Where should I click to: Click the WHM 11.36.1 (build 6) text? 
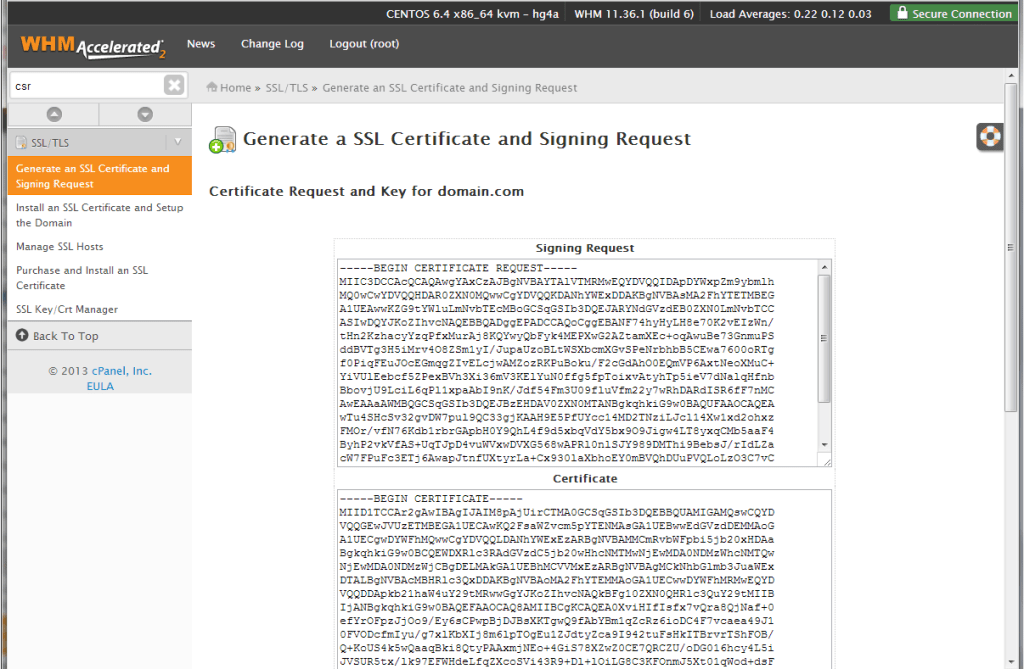tap(633, 14)
